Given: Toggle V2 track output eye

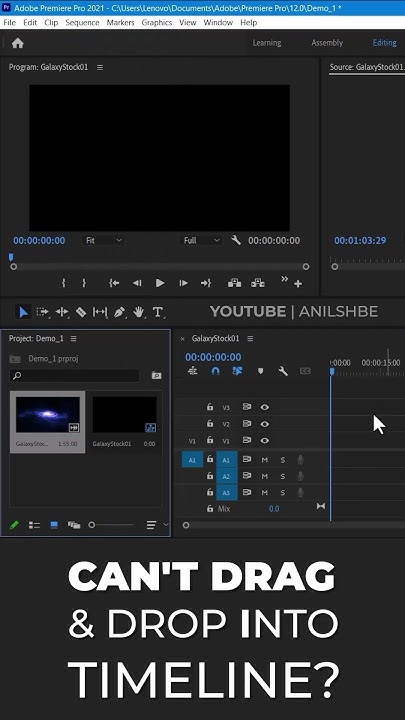Looking at the screenshot, I should point(264,424).
